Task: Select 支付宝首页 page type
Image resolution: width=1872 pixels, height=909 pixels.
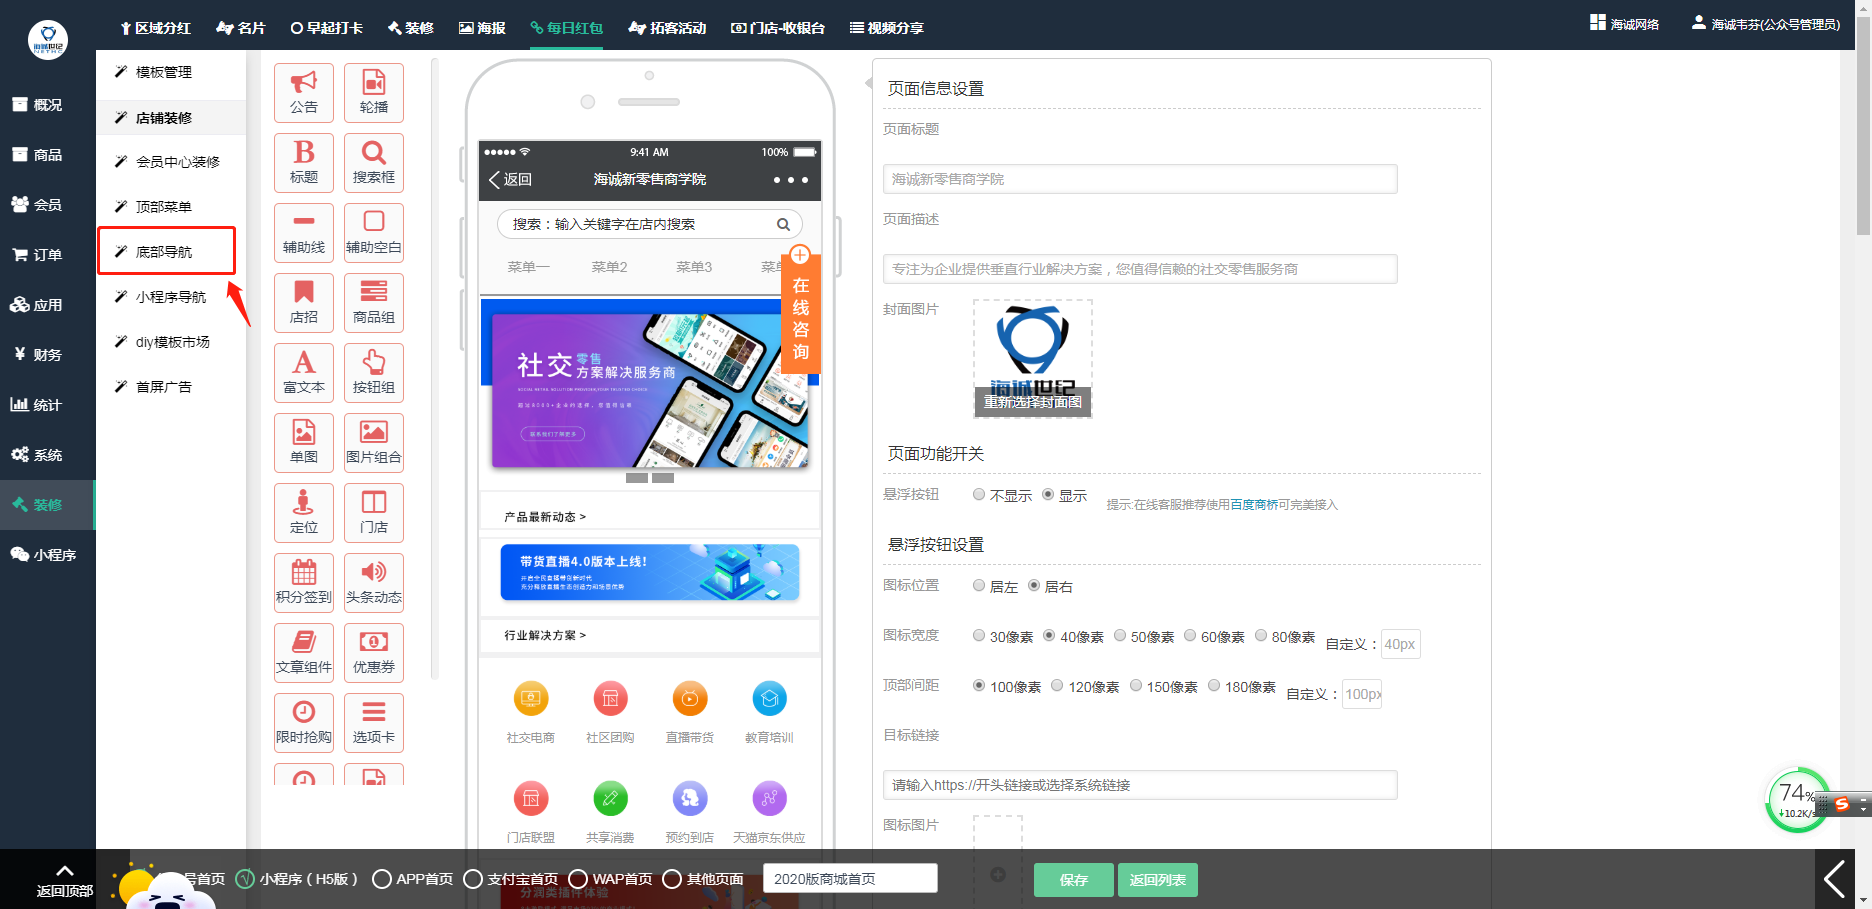Action: (473, 879)
